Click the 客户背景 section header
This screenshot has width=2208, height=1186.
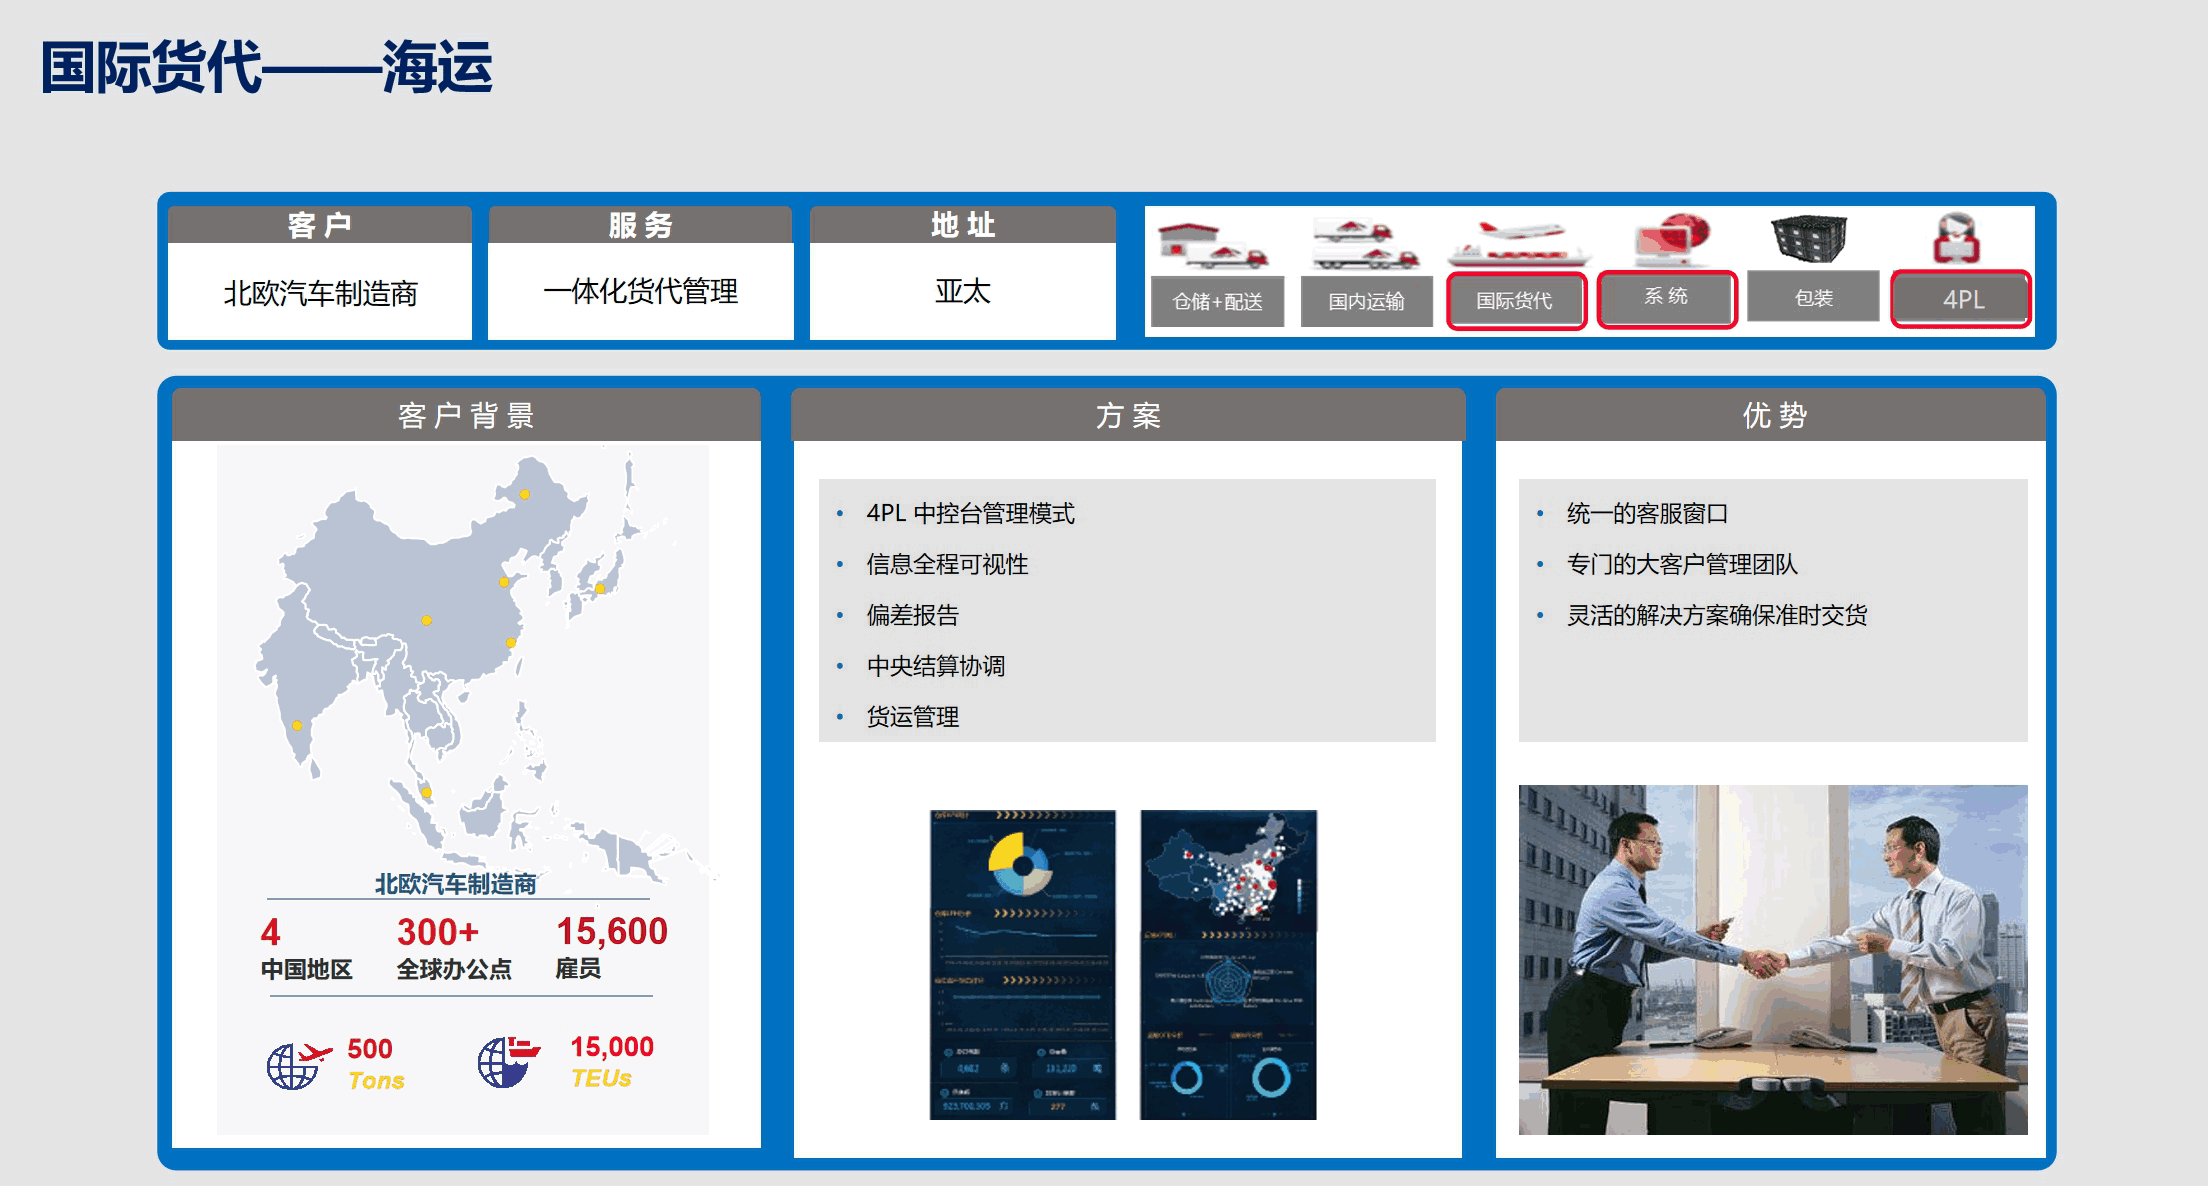coord(466,415)
